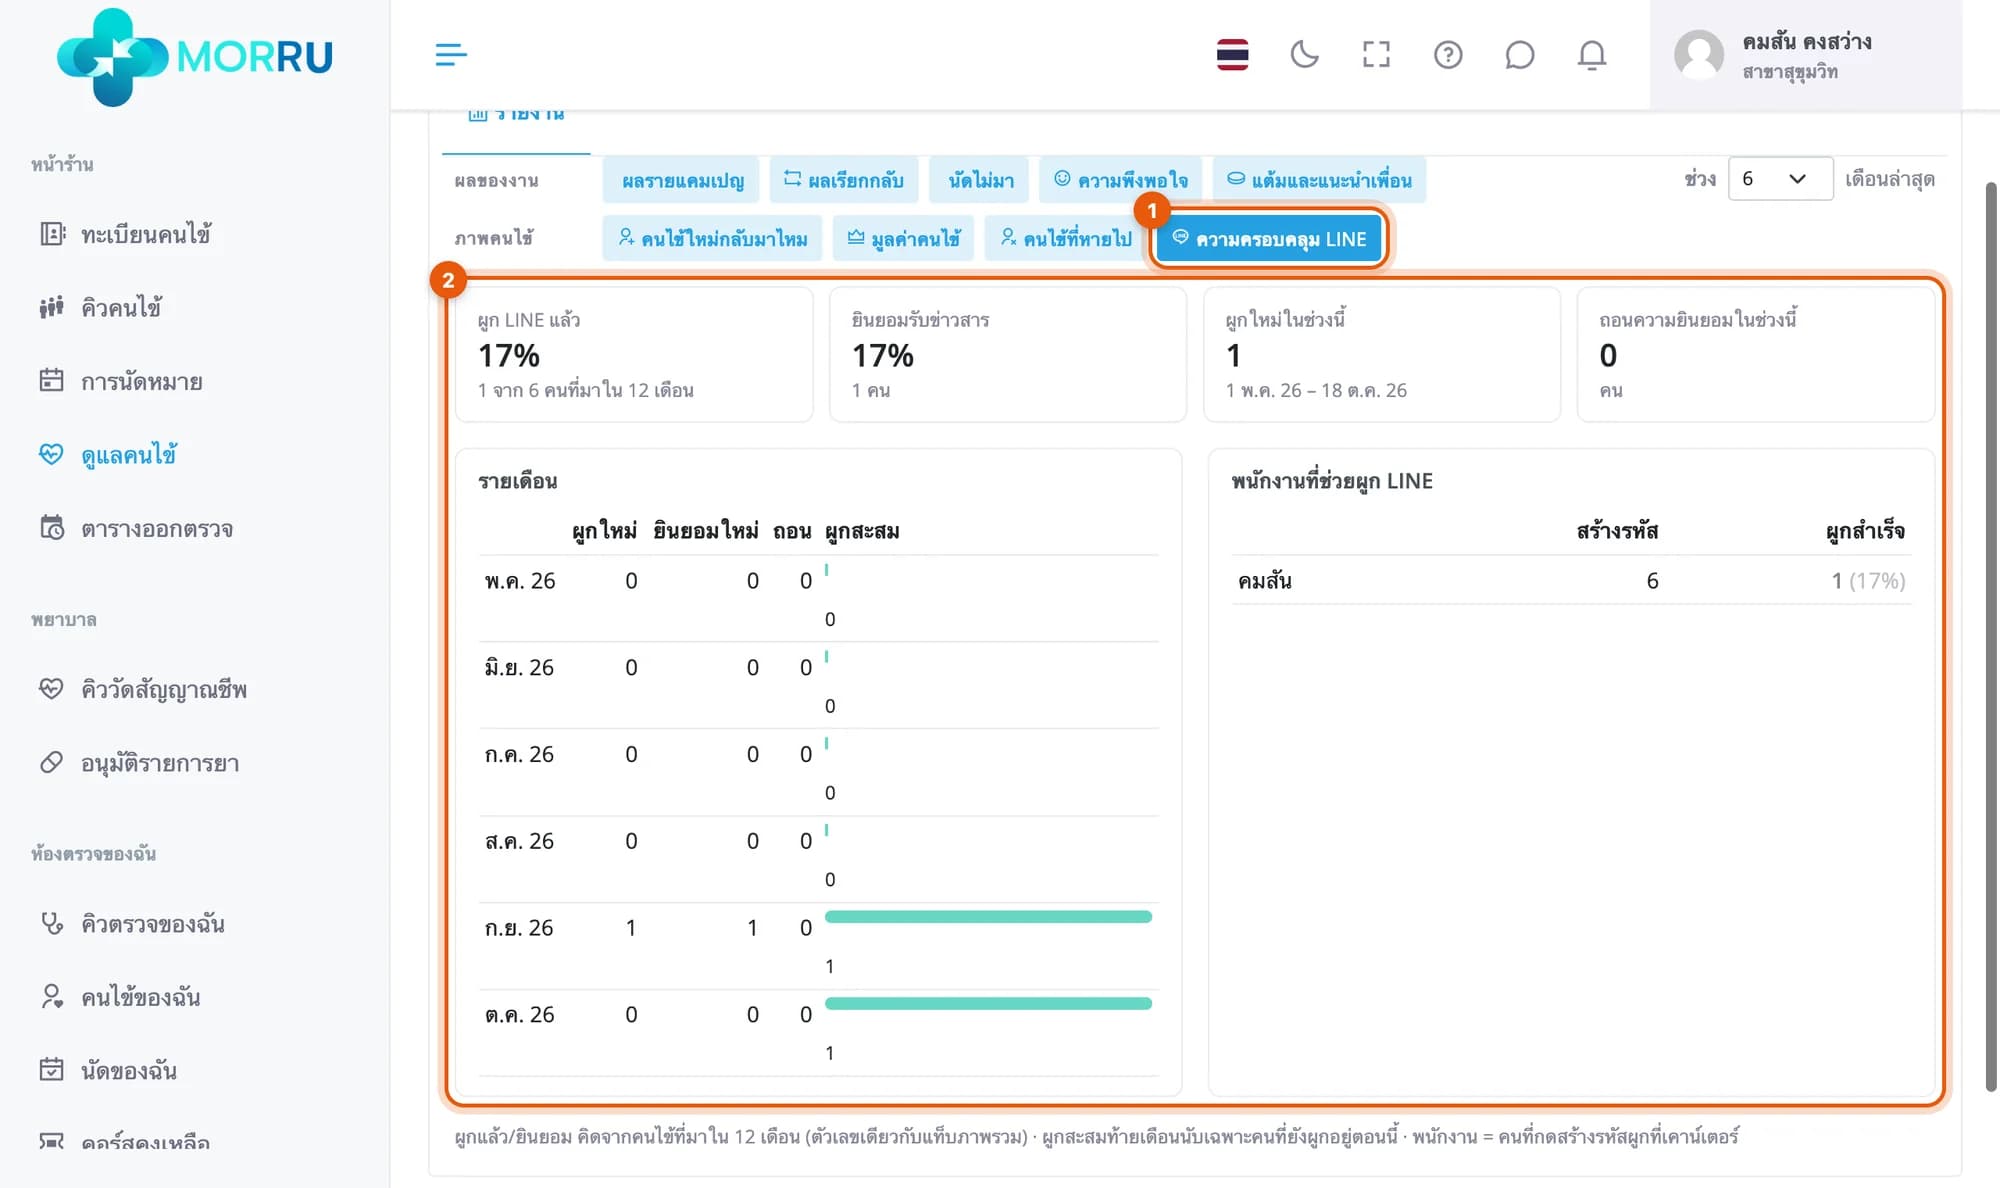This screenshot has width=2000, height=1188.
Task: Toggle dark mode moon icon
Action: tap(1304, 54)
